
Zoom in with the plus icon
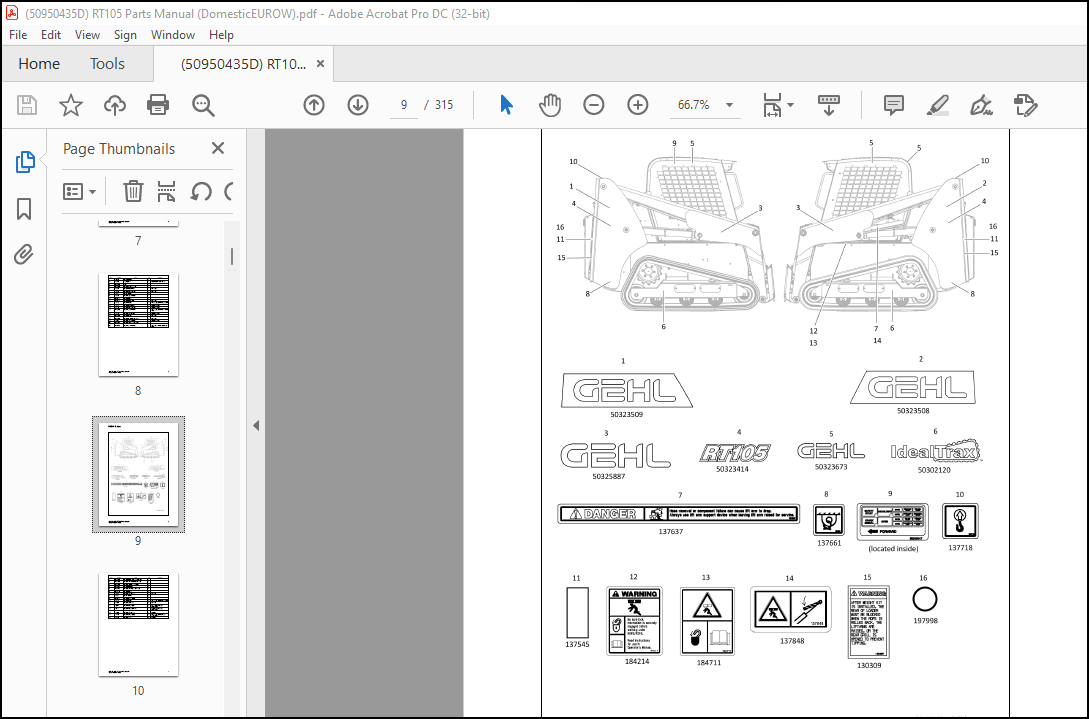pyautogui.click(x=638, y=105)
